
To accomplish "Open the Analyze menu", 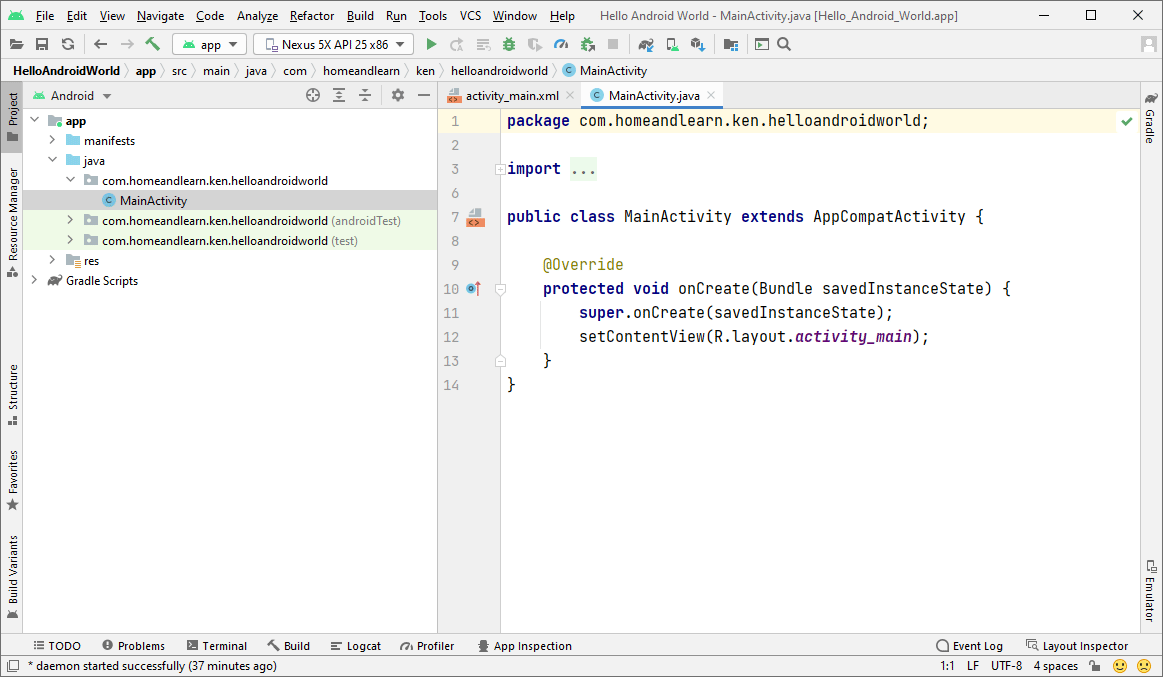I will click(257, 16).
